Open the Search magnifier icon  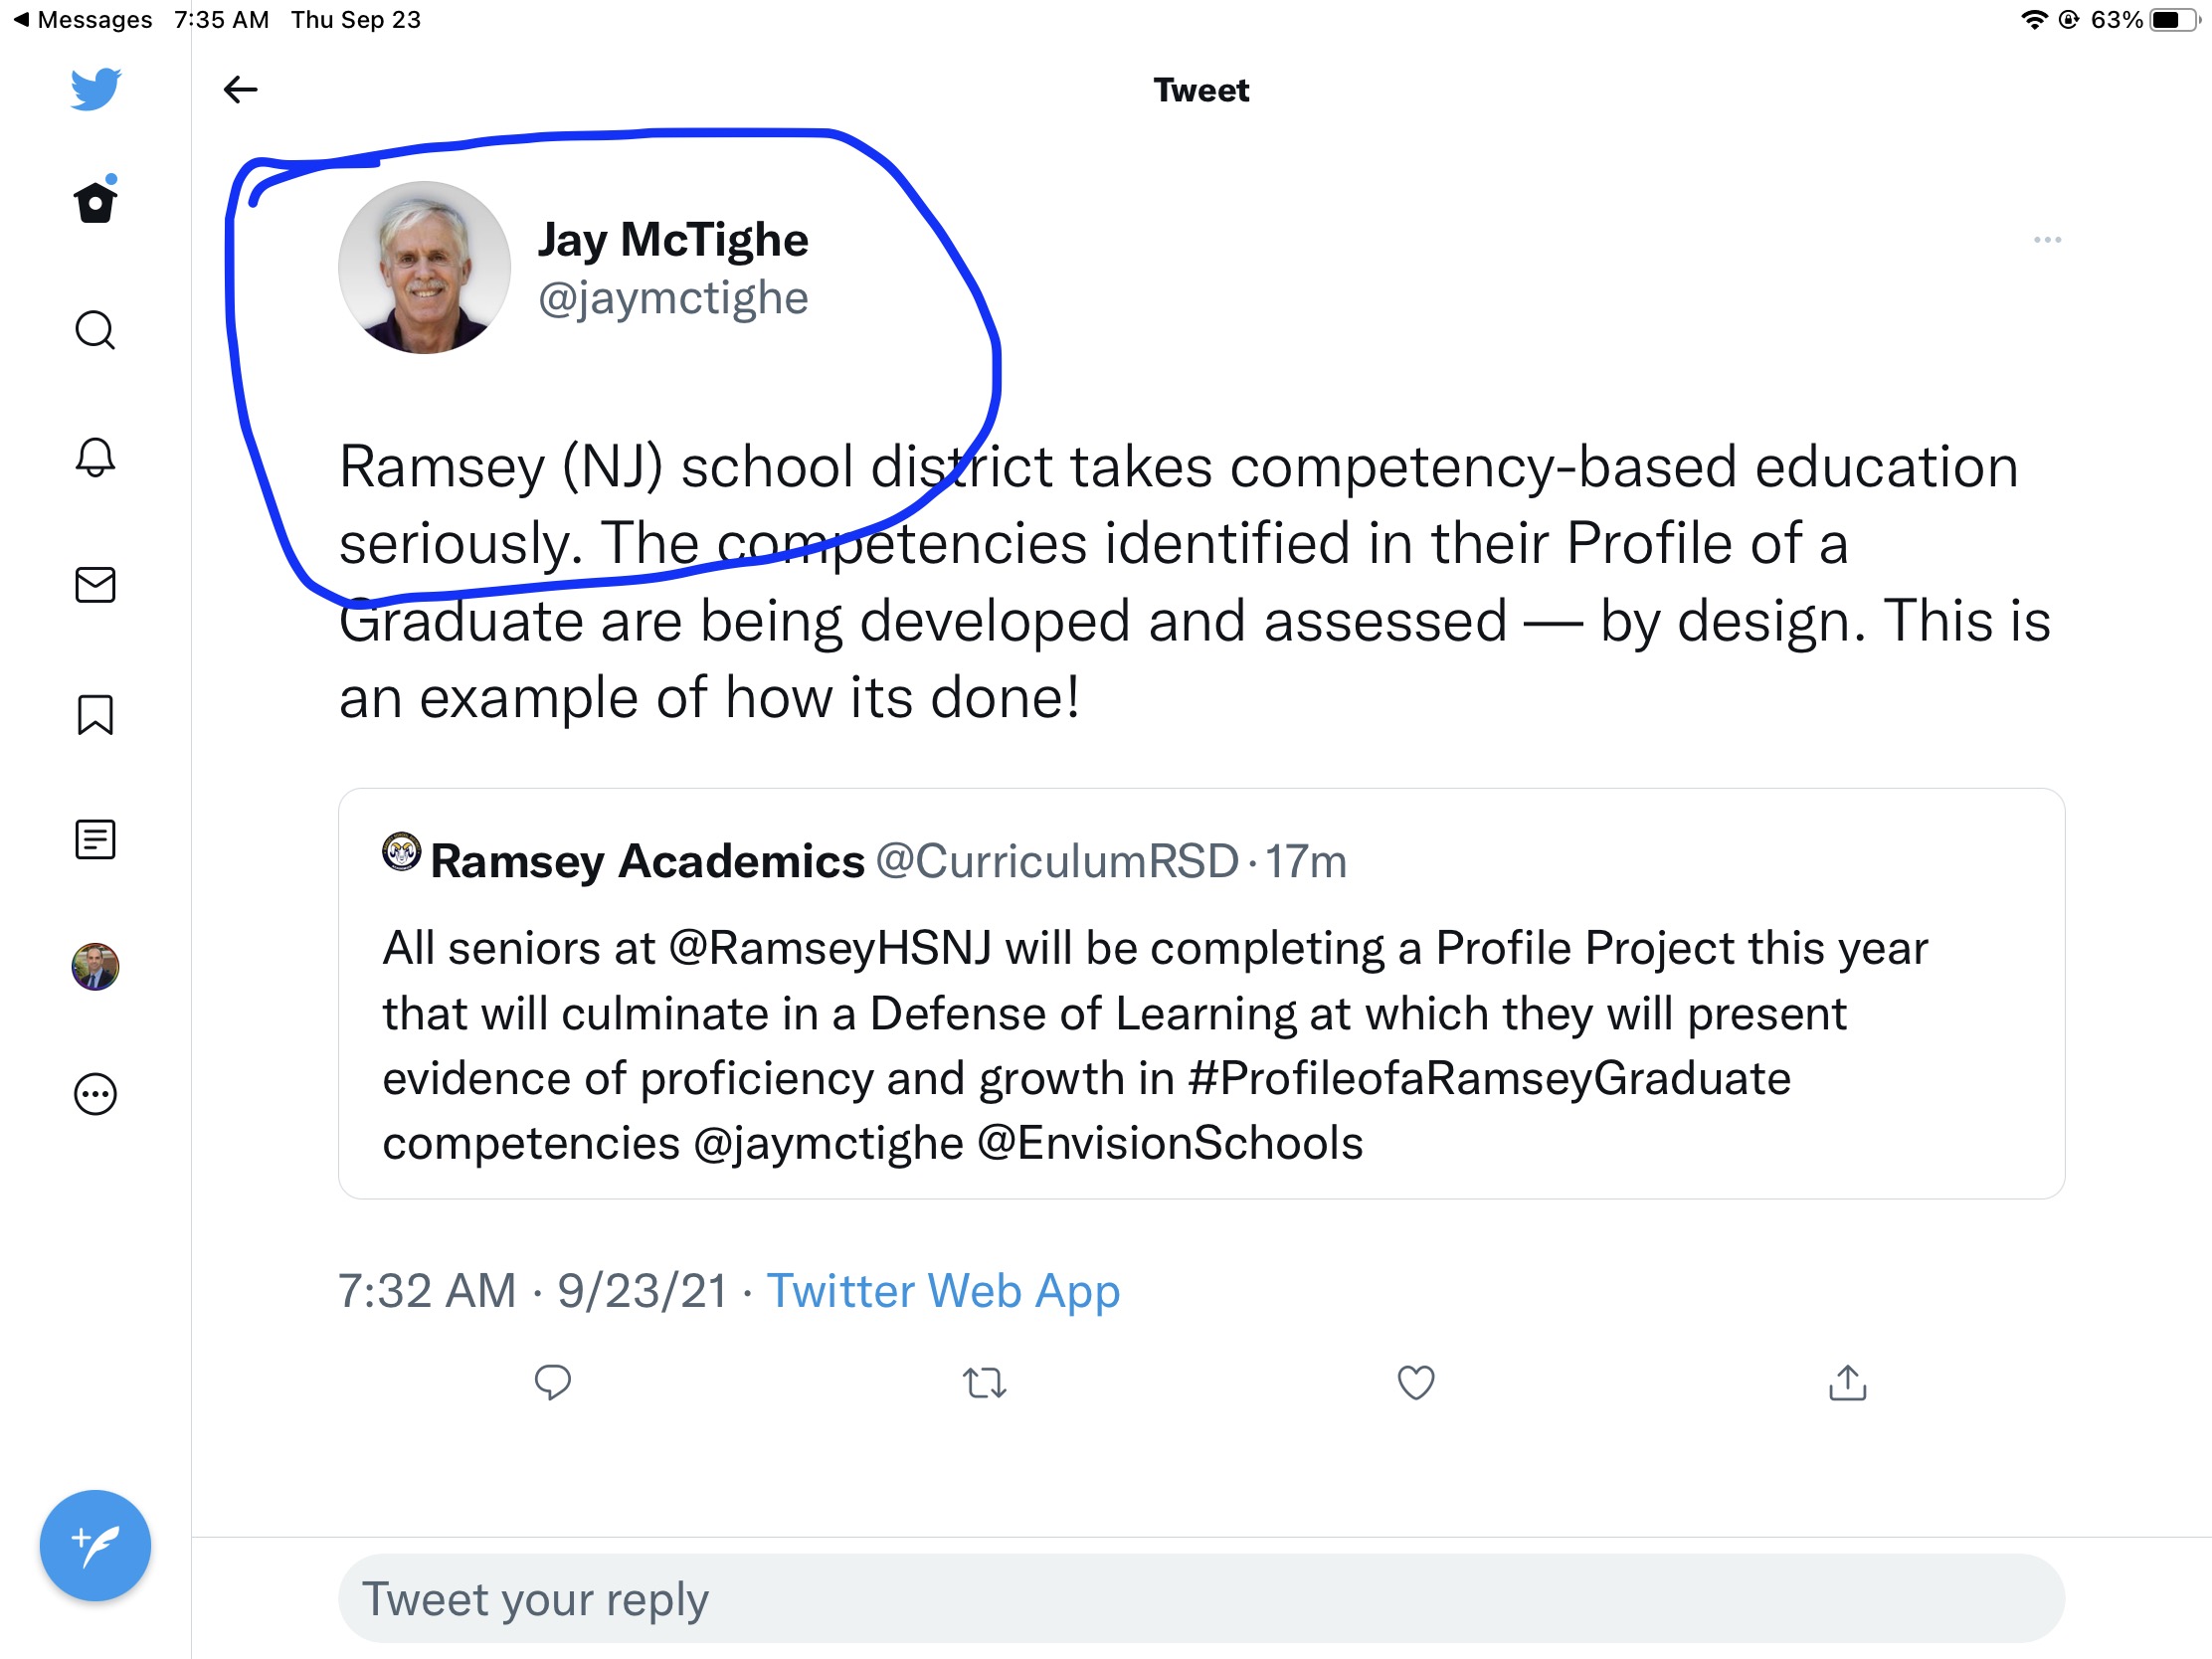96,330
